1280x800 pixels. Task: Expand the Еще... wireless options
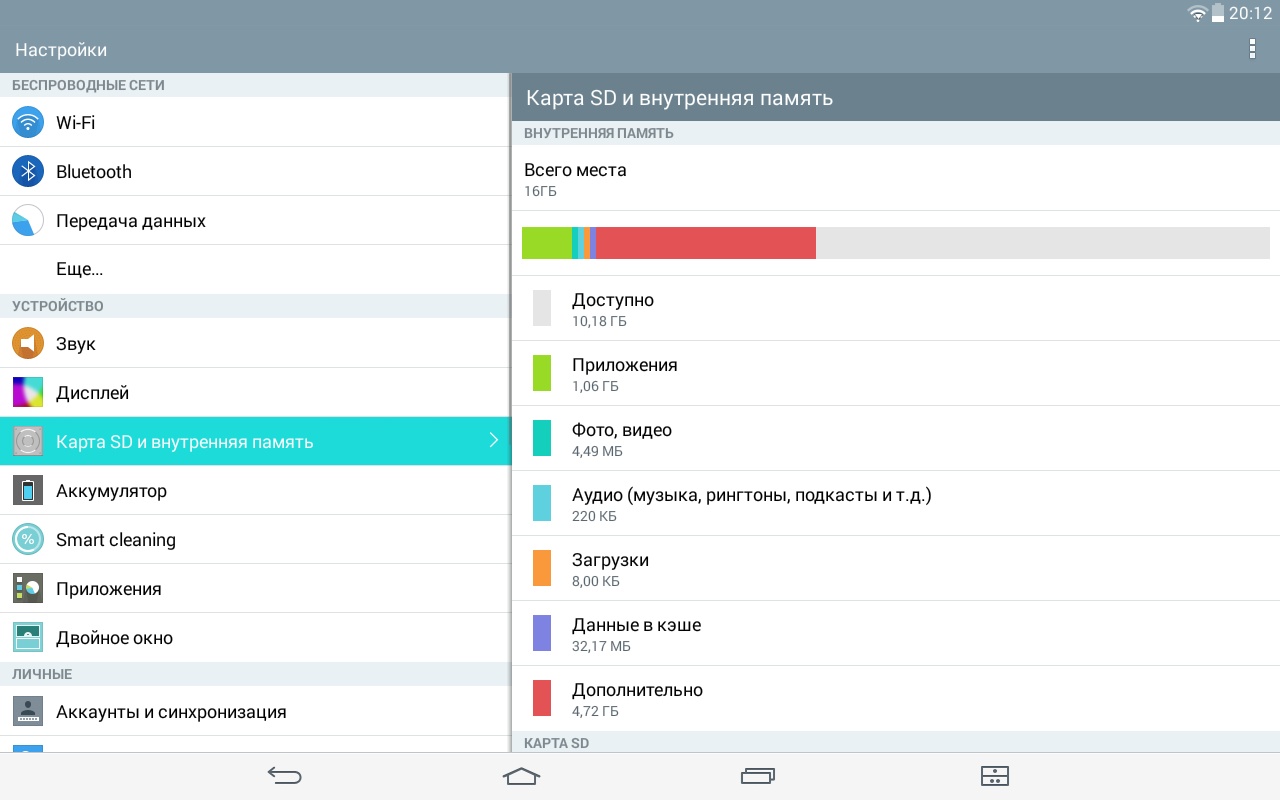(x=80, y=269)
